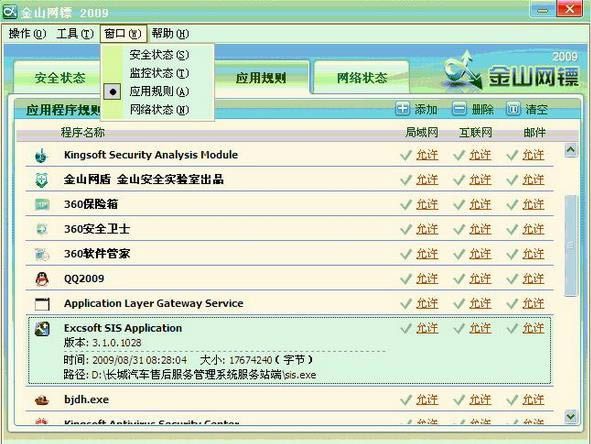The height and width of the screenshot is (444, 591).
Task: Toggle 邮件 permission for Kingsoft Security Analysis Module
Action: [x=533, y=155]
